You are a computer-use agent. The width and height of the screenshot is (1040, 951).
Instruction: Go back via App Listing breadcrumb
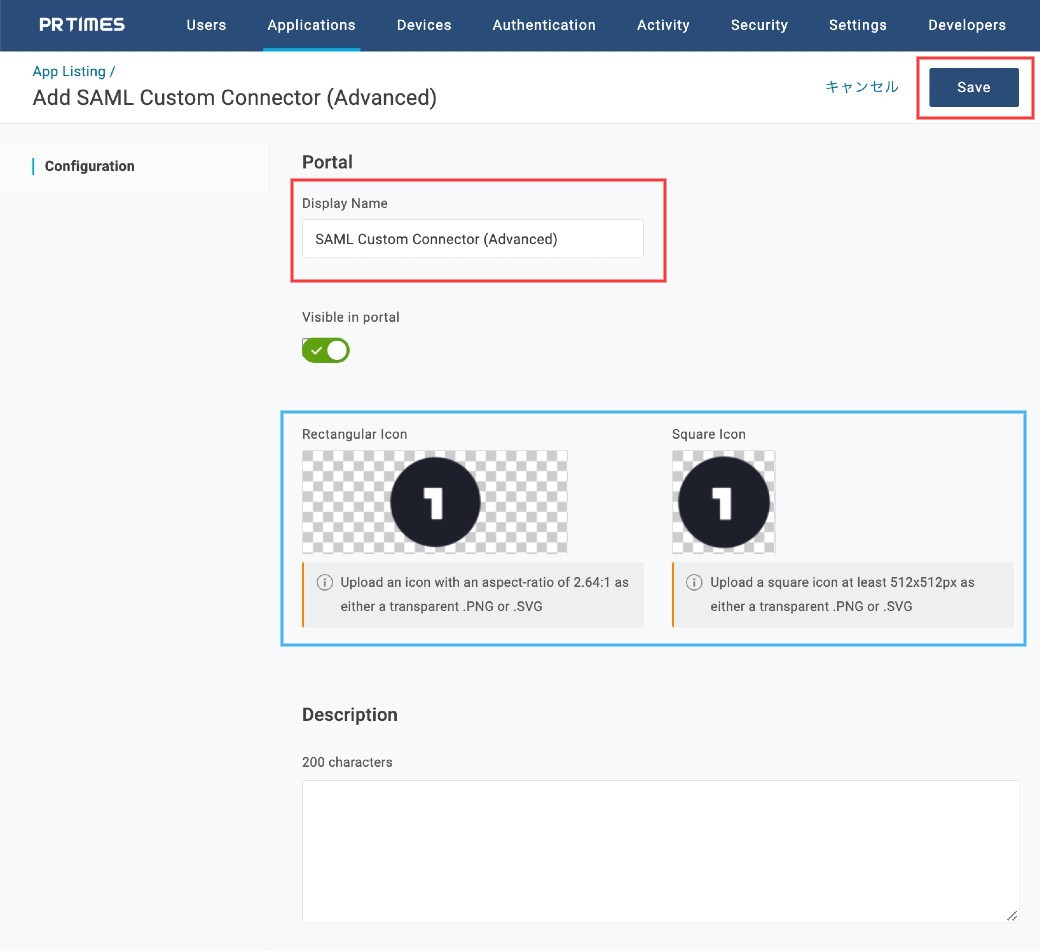pos(70,72)
